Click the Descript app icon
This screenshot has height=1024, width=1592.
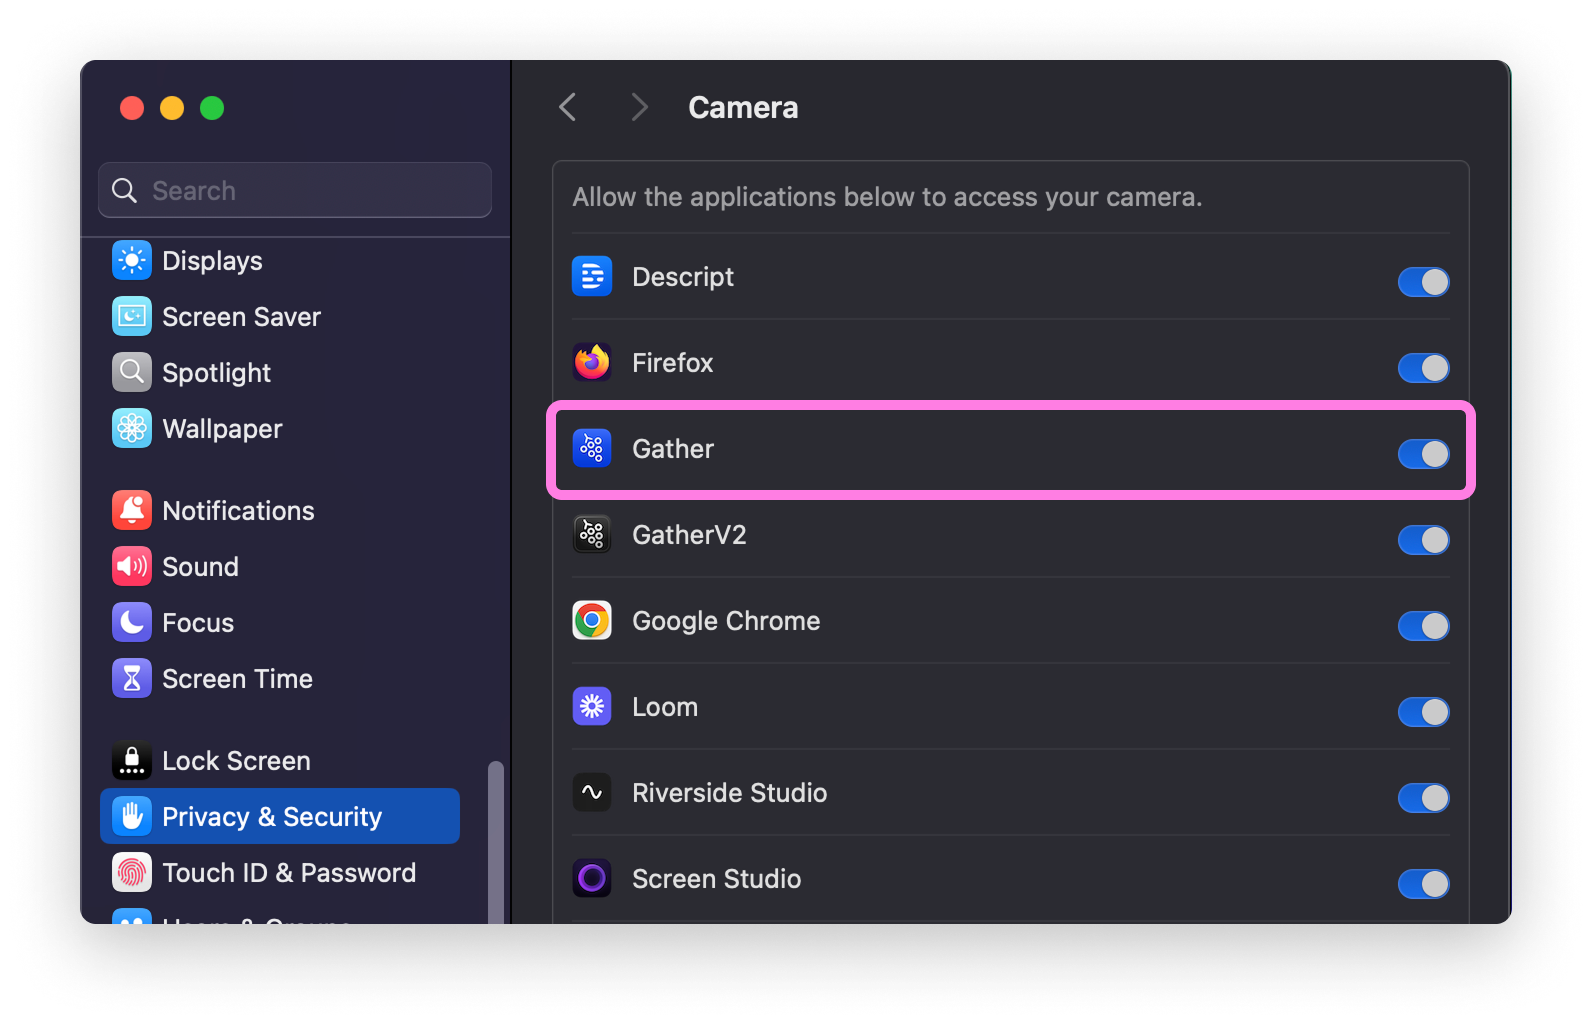click(x=591, y=276)
